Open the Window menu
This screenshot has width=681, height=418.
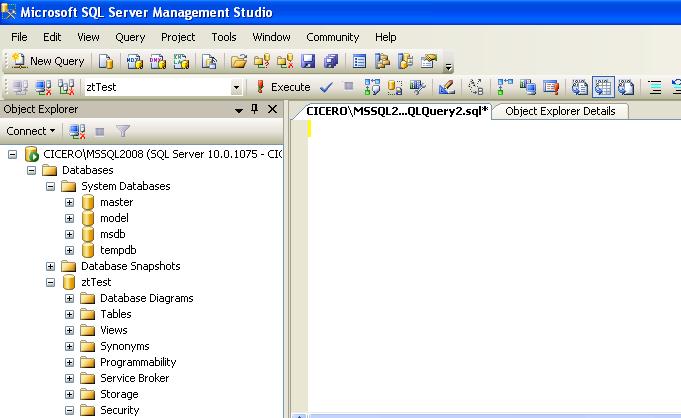[x=271, y=37]
